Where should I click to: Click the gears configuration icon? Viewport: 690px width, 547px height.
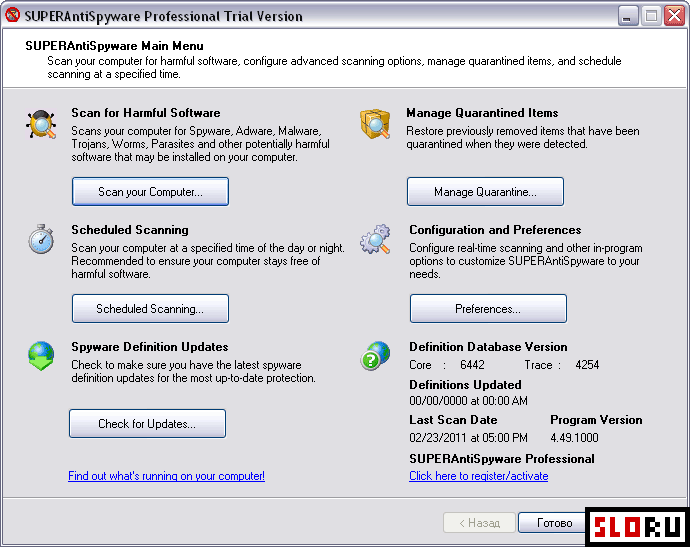[x=375, y=239]
